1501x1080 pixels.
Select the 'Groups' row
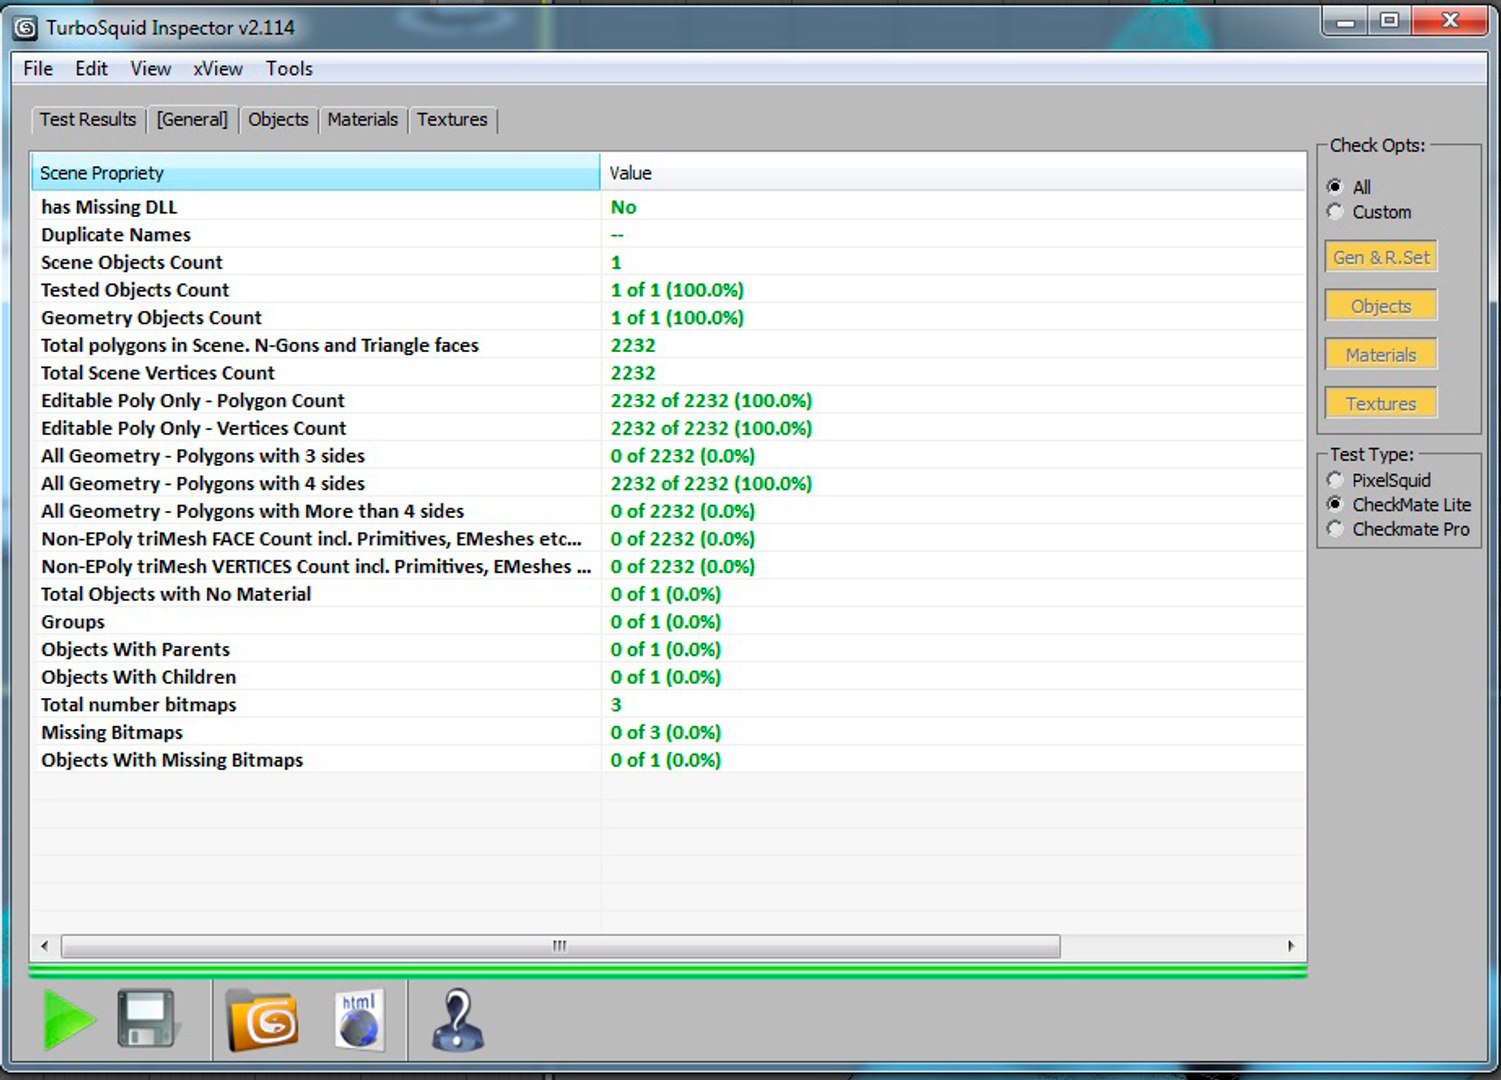coord(668,622)
